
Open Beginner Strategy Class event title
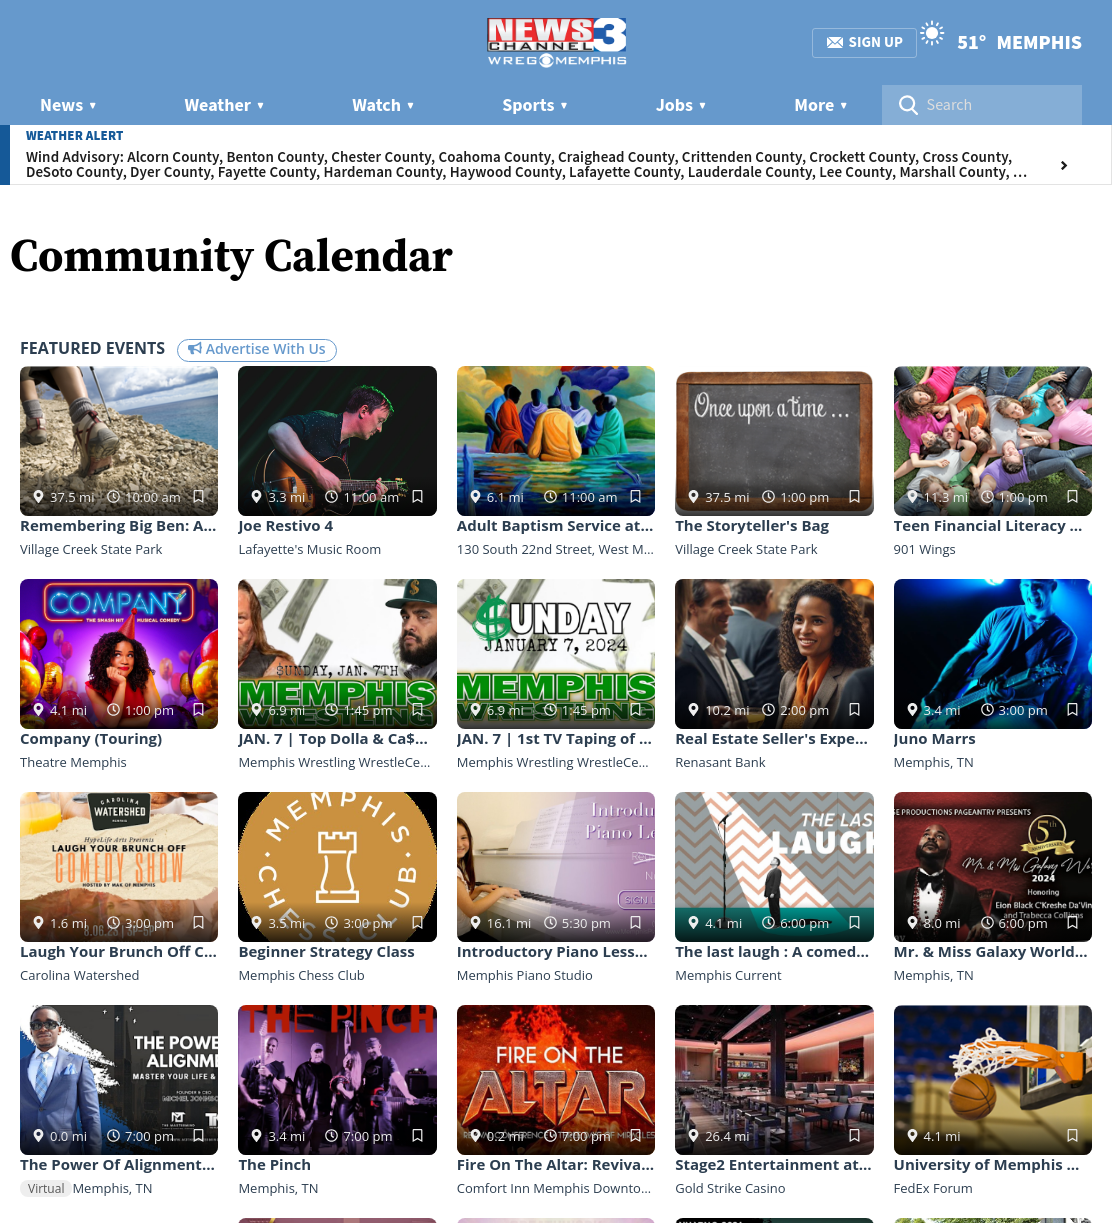(x=326, y=952)
